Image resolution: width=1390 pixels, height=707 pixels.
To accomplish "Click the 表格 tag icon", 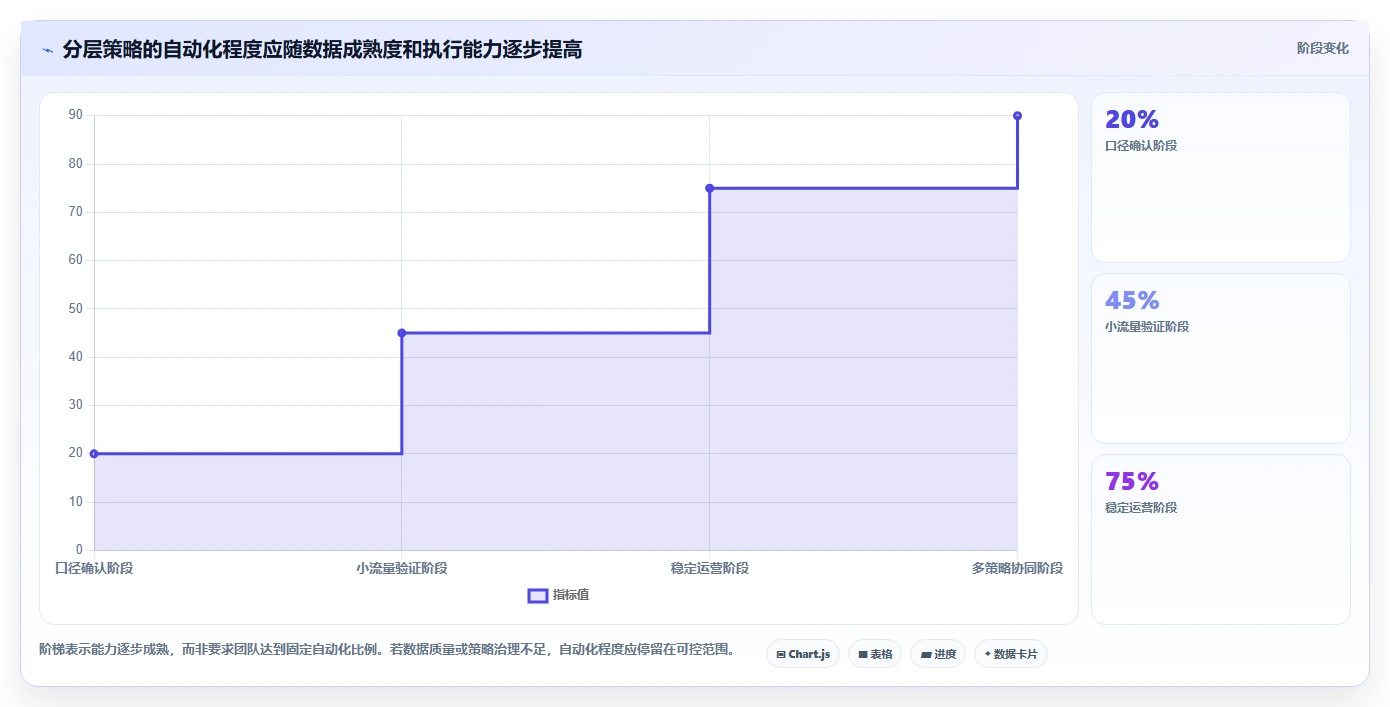I will 863,655.
